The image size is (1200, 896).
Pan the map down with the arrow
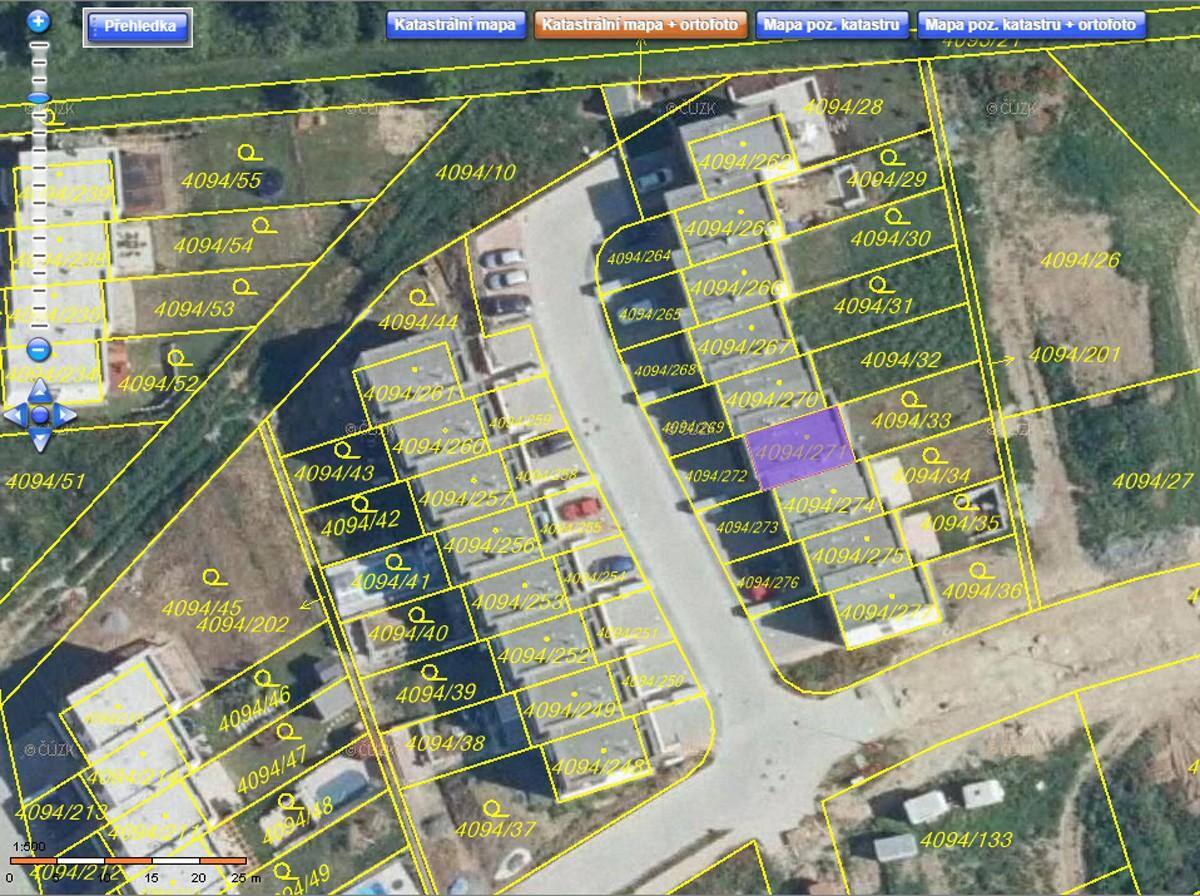(x=39, y=438)
